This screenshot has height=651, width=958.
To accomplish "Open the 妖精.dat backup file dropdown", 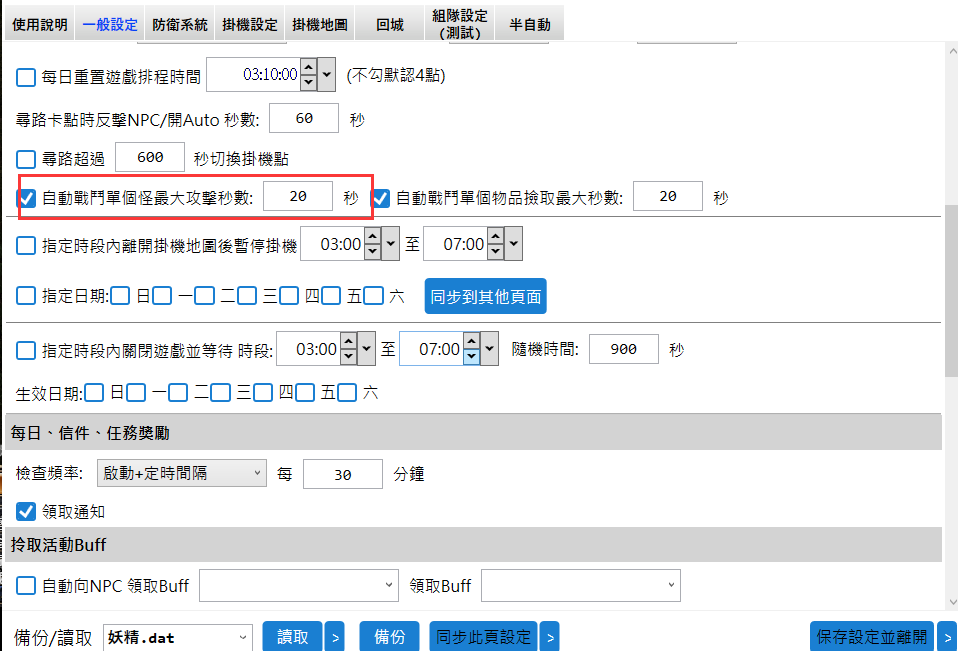I will [x=178, y=638].
